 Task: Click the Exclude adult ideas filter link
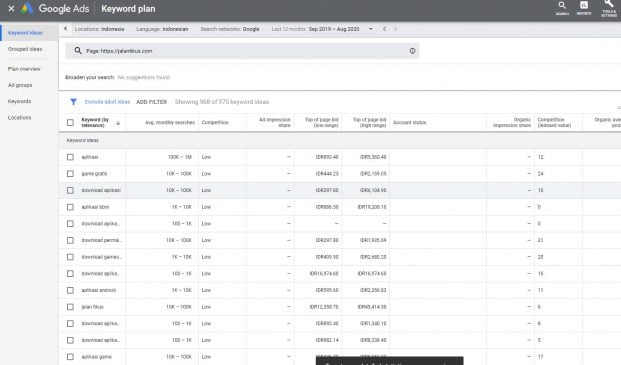click(107, 102)
